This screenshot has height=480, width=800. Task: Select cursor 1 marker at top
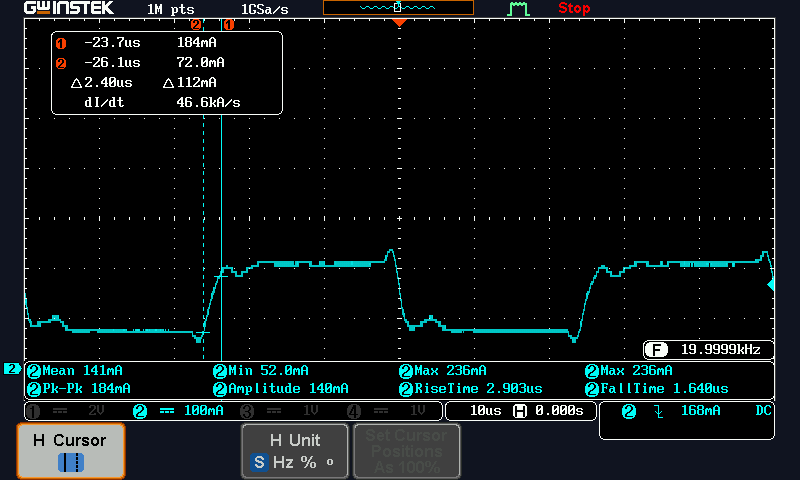click(228, 23)
